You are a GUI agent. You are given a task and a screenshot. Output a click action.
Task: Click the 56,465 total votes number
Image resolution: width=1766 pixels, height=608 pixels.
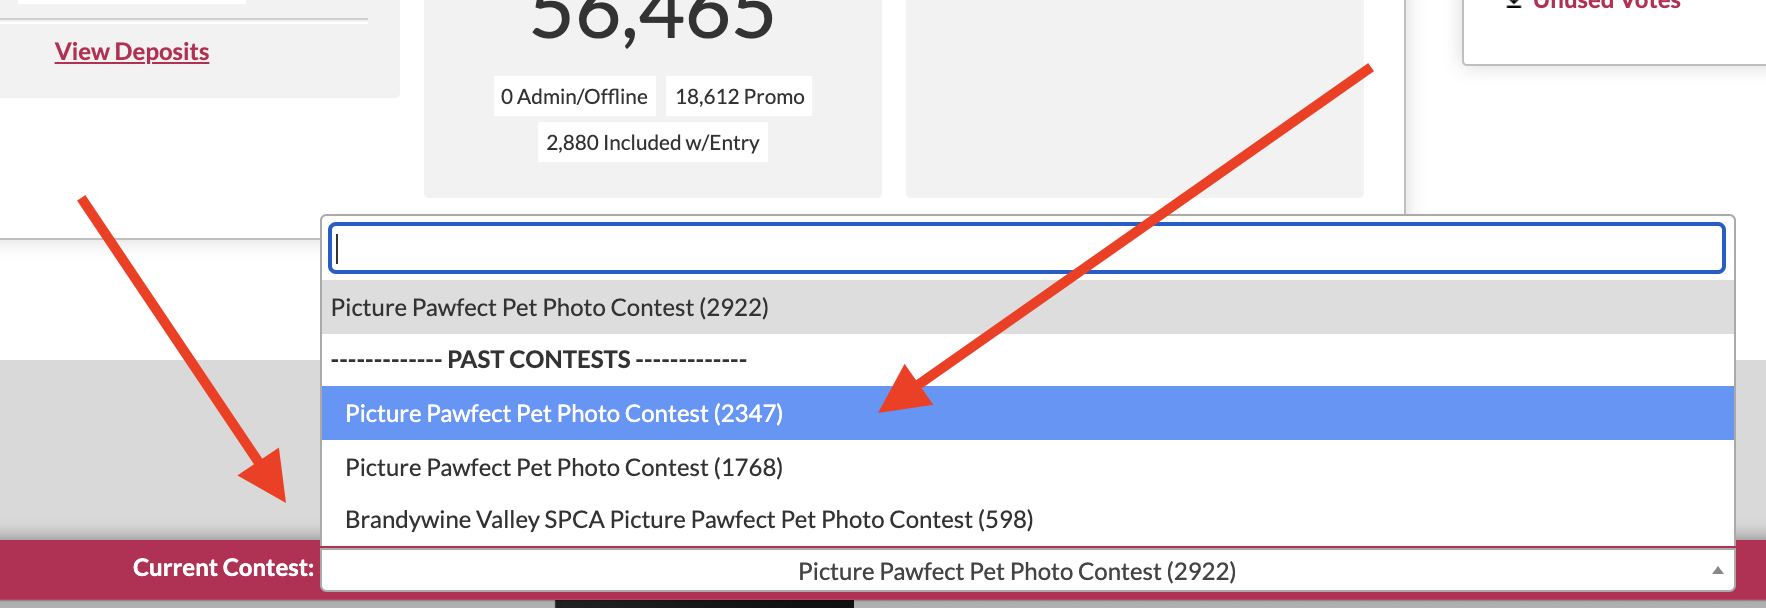(x=652, y=20)
